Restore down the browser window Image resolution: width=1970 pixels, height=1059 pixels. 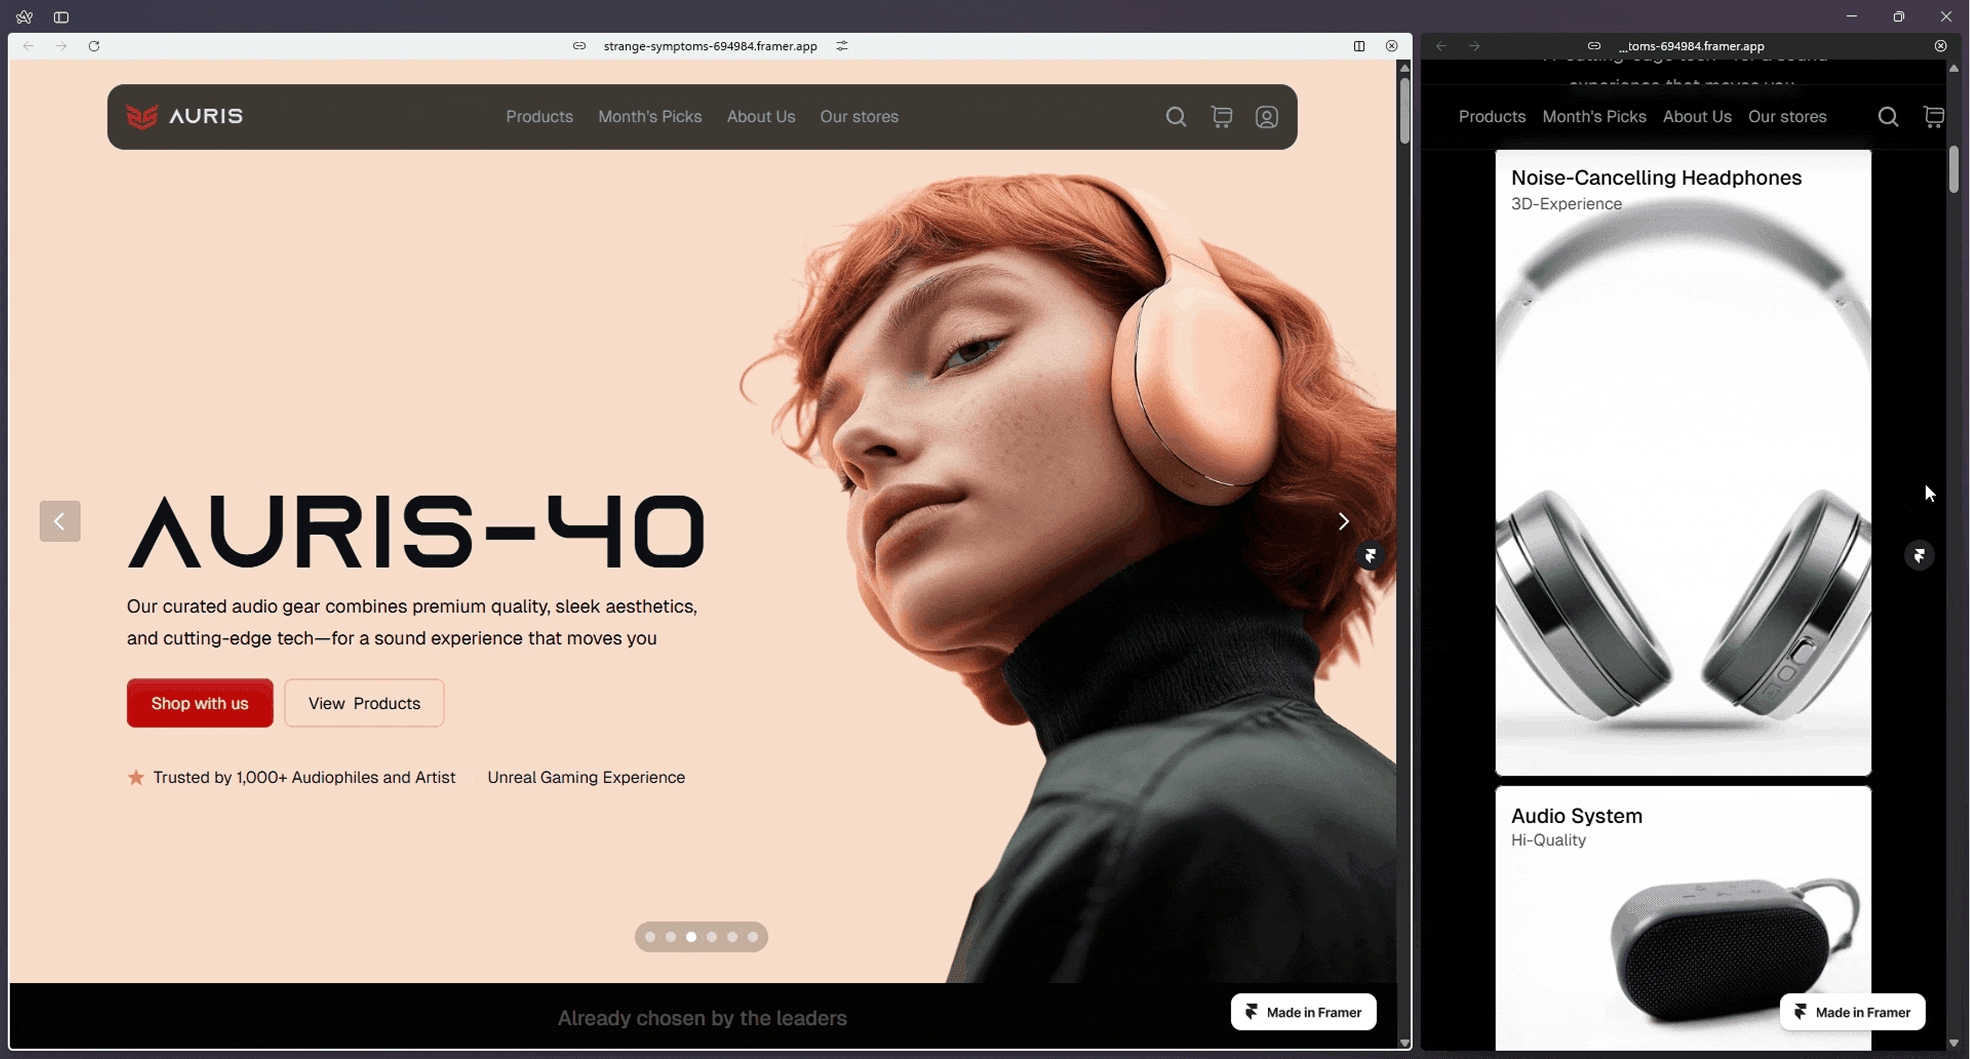pos(1898,17)
